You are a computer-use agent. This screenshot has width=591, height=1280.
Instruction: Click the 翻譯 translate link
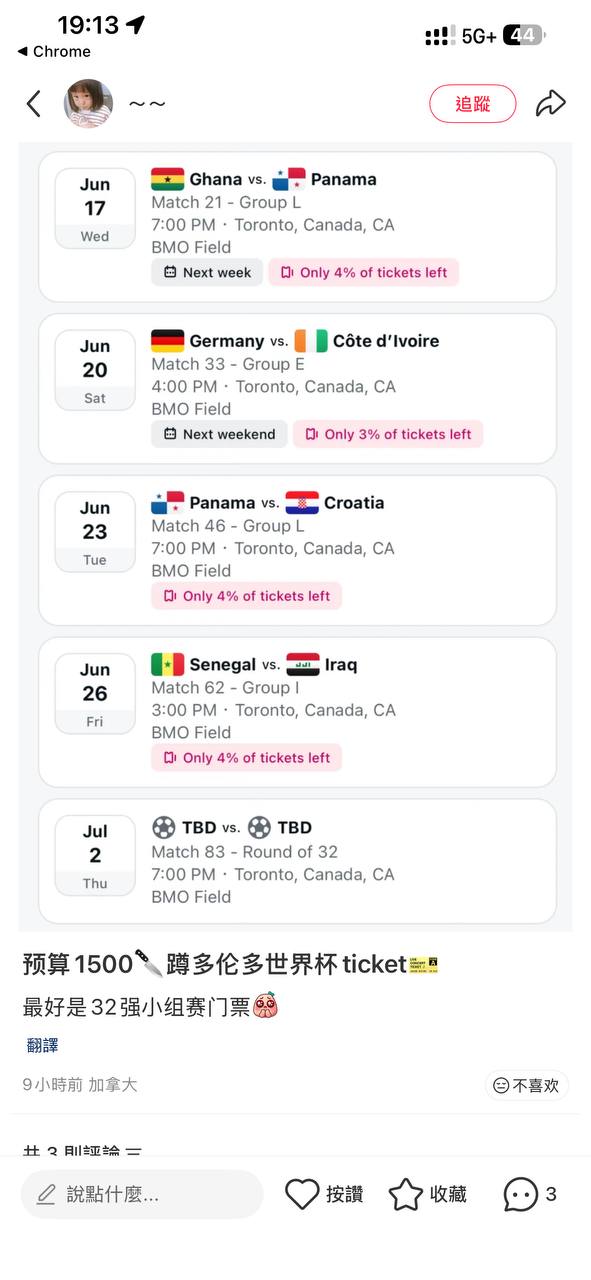click(x=43, y=1045)
